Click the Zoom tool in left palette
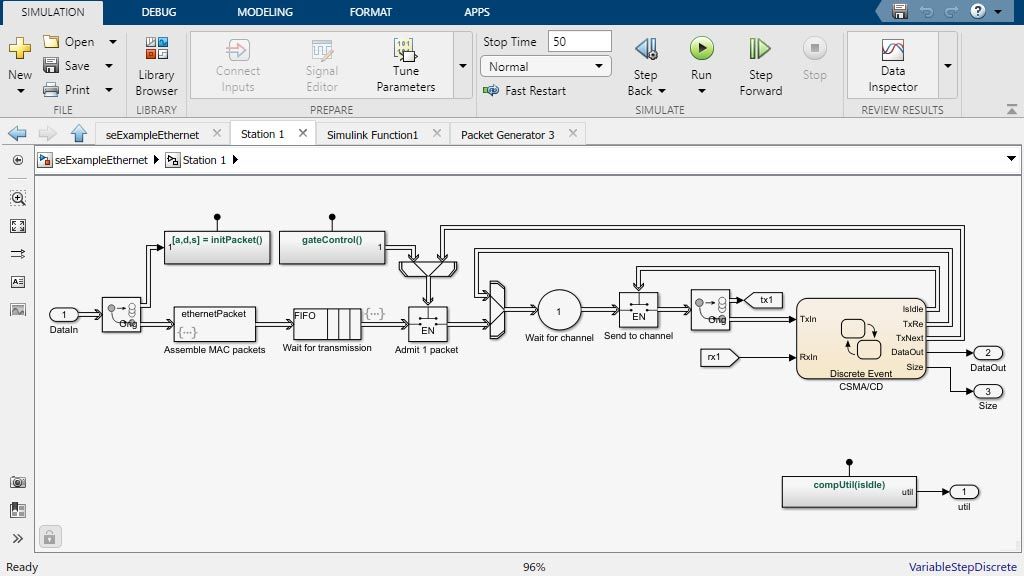The height and width of the screenshot is (576, 1024). point(18,198)
